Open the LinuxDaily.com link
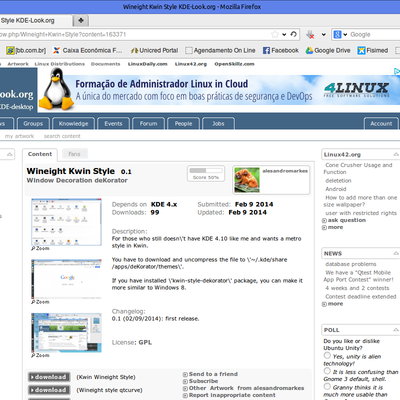 (x=148, y=64)
